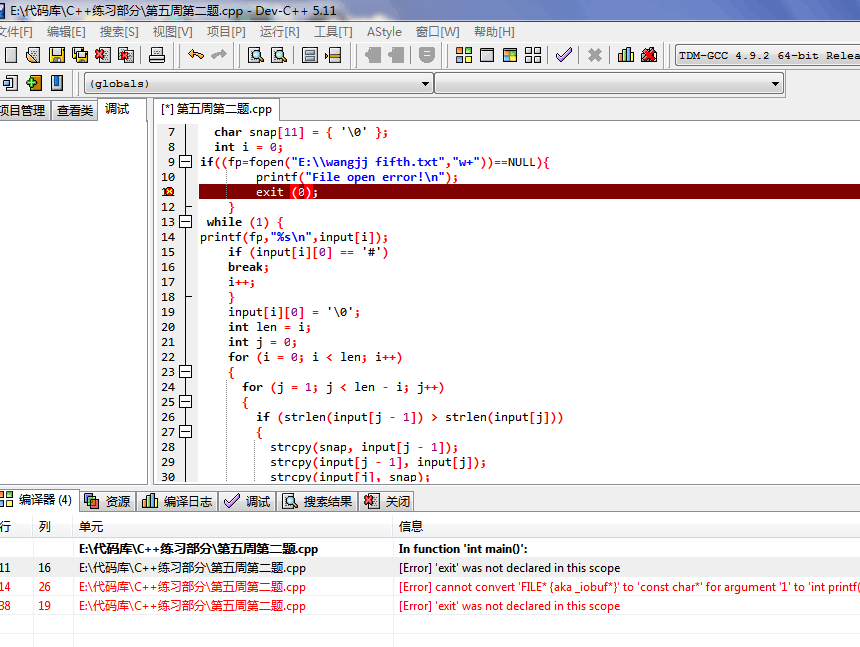This screenshot has width=860, height=647.
Task: Open the 视图[V] menu
Action: pyautogui.click(x=172, y=32)
